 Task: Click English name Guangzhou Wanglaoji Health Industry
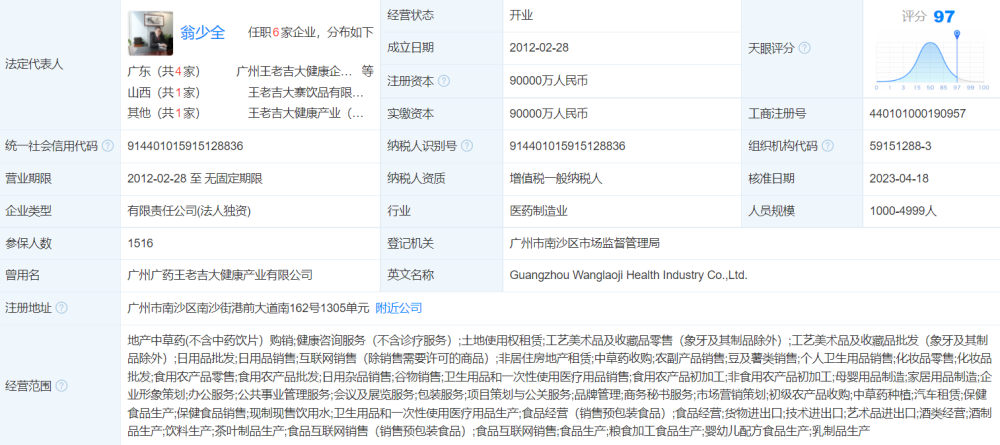point(628,275)
